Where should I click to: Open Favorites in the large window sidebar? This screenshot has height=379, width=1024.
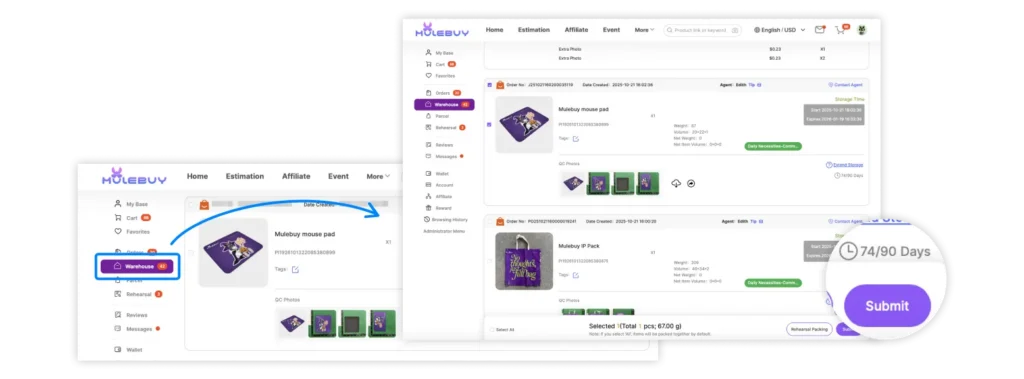(440, 76)
